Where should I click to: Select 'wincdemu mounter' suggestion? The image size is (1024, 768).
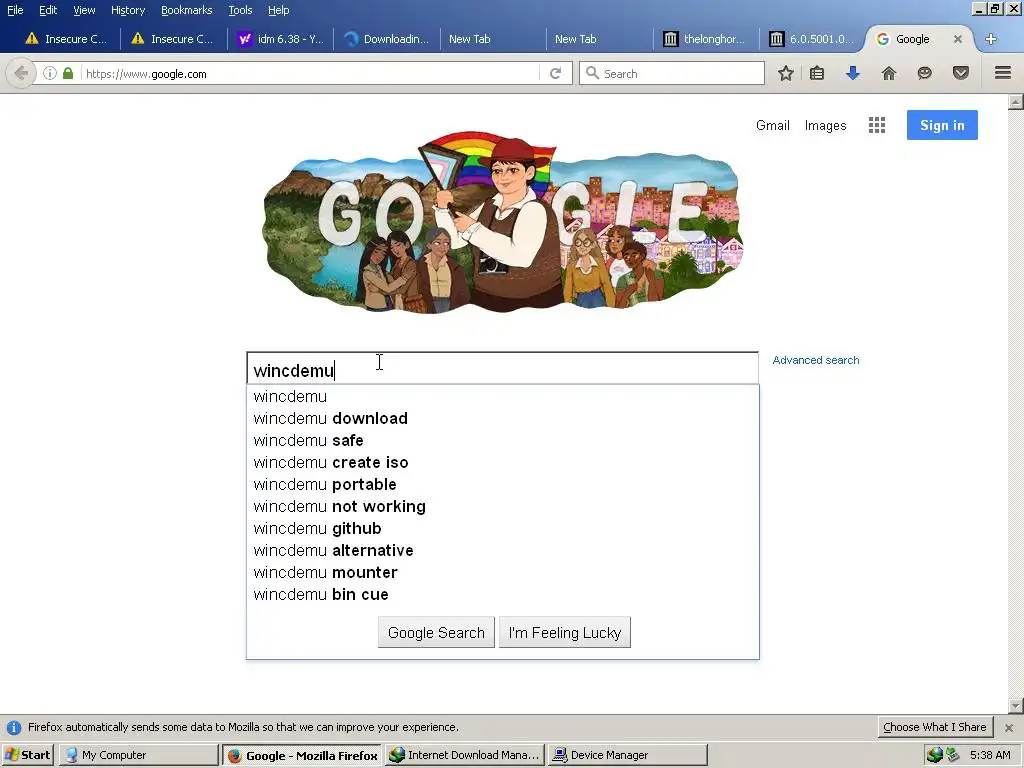click(503, 572)
